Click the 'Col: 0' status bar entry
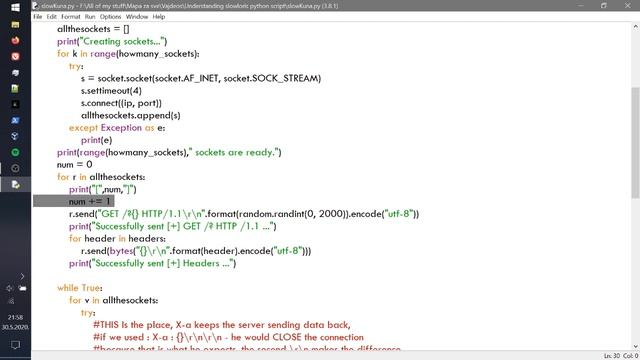This screenshot has width=640, height=360. click(x=630, y=356)
